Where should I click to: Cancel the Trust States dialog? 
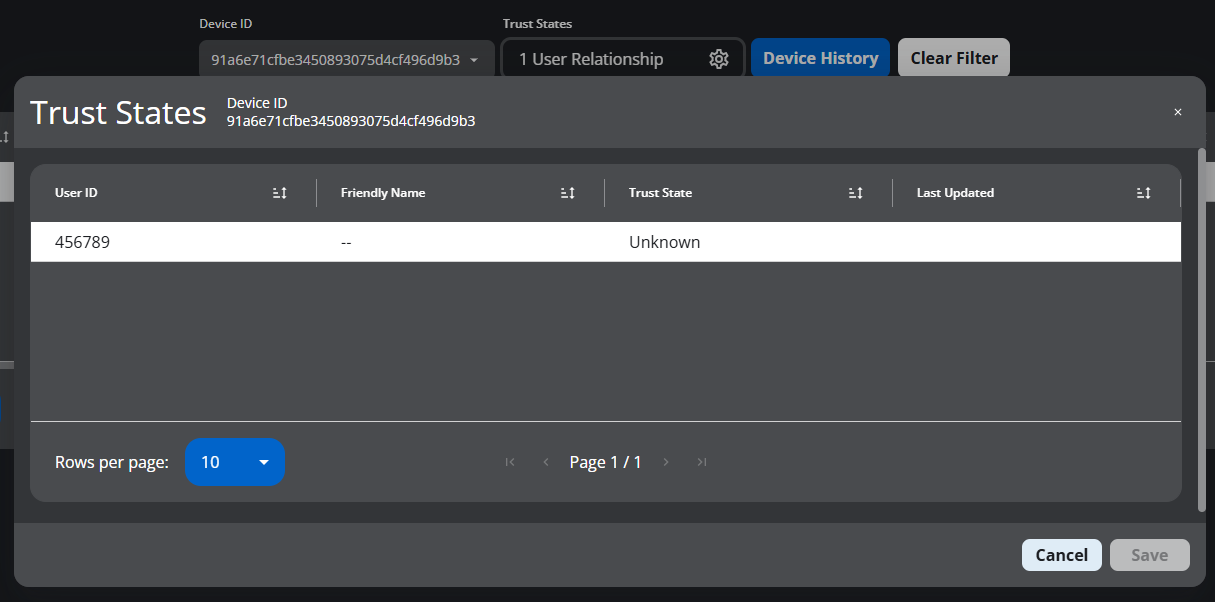(x=1062, y=555)
